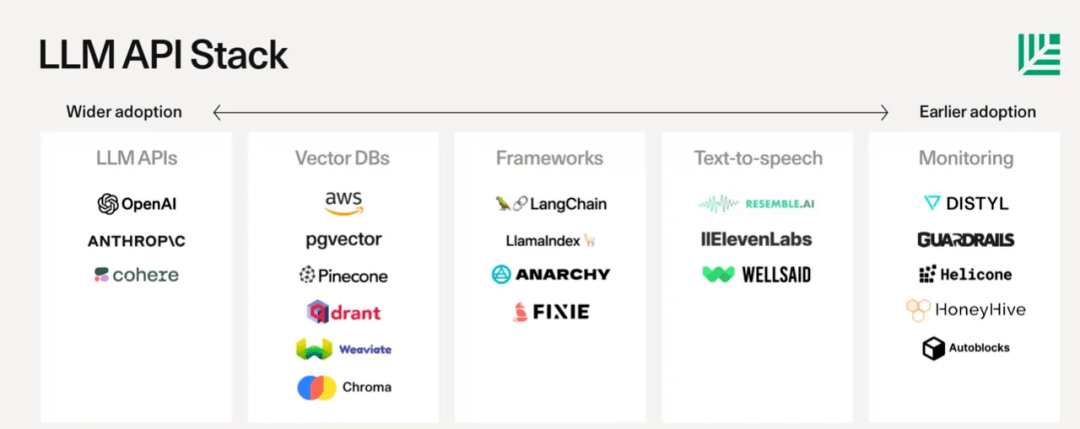Screen dimensions: 1080x429
Task: Select the Anthropic logo
Action: [136, 241]
